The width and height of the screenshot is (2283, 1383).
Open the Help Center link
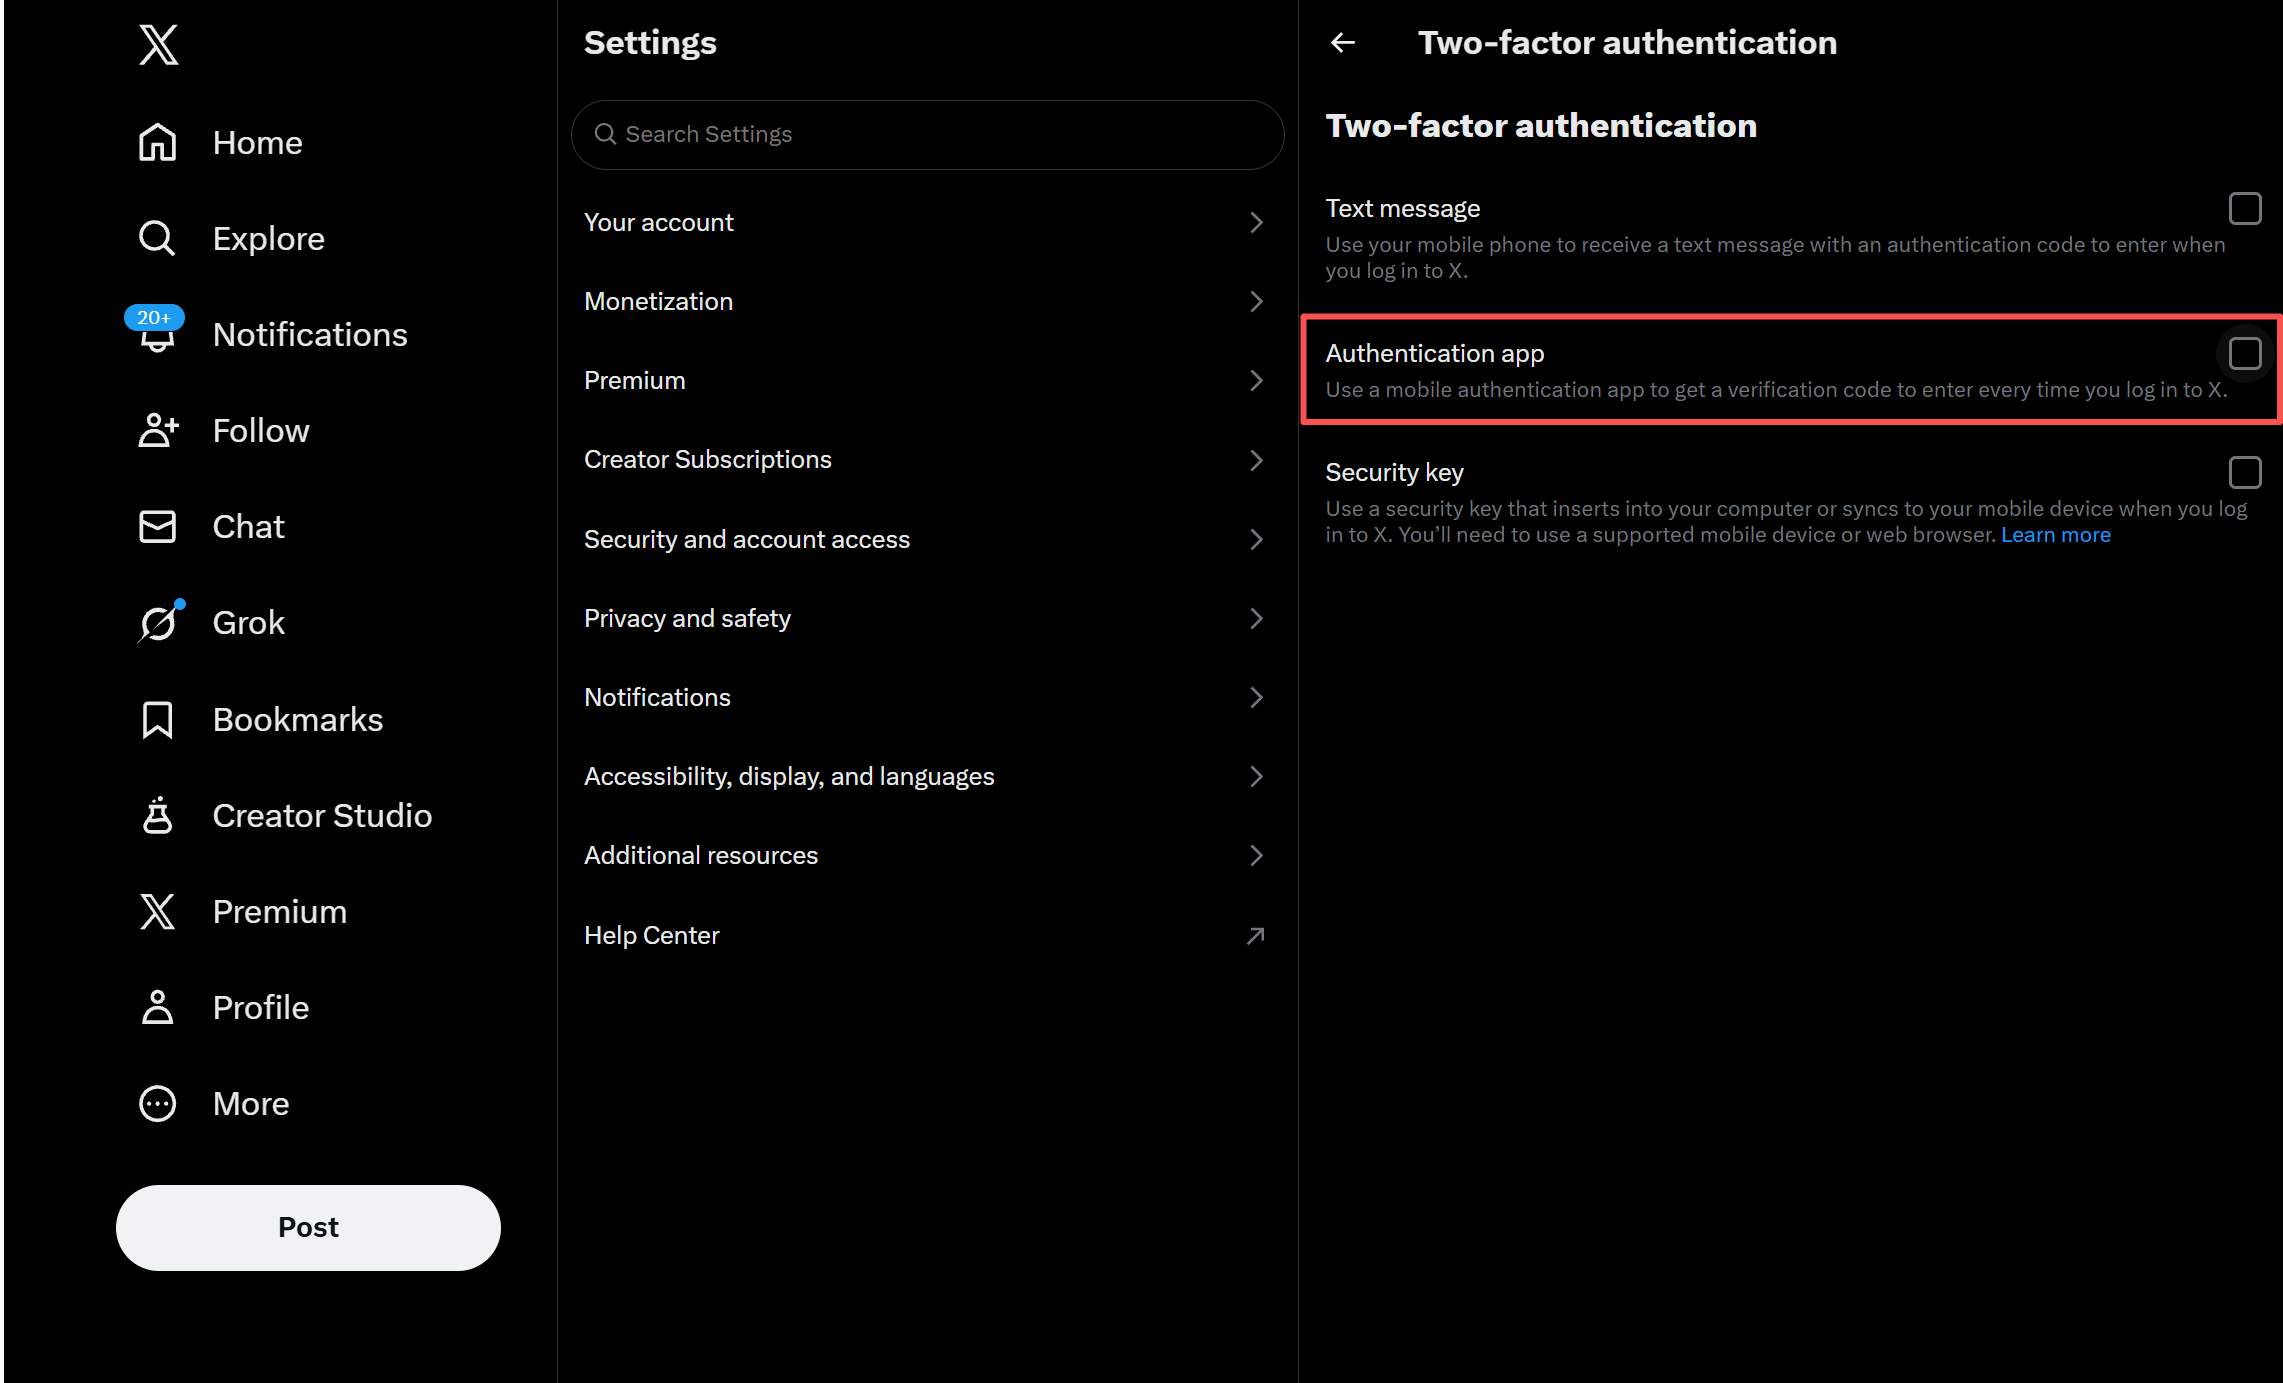click(x=927, y=935)
